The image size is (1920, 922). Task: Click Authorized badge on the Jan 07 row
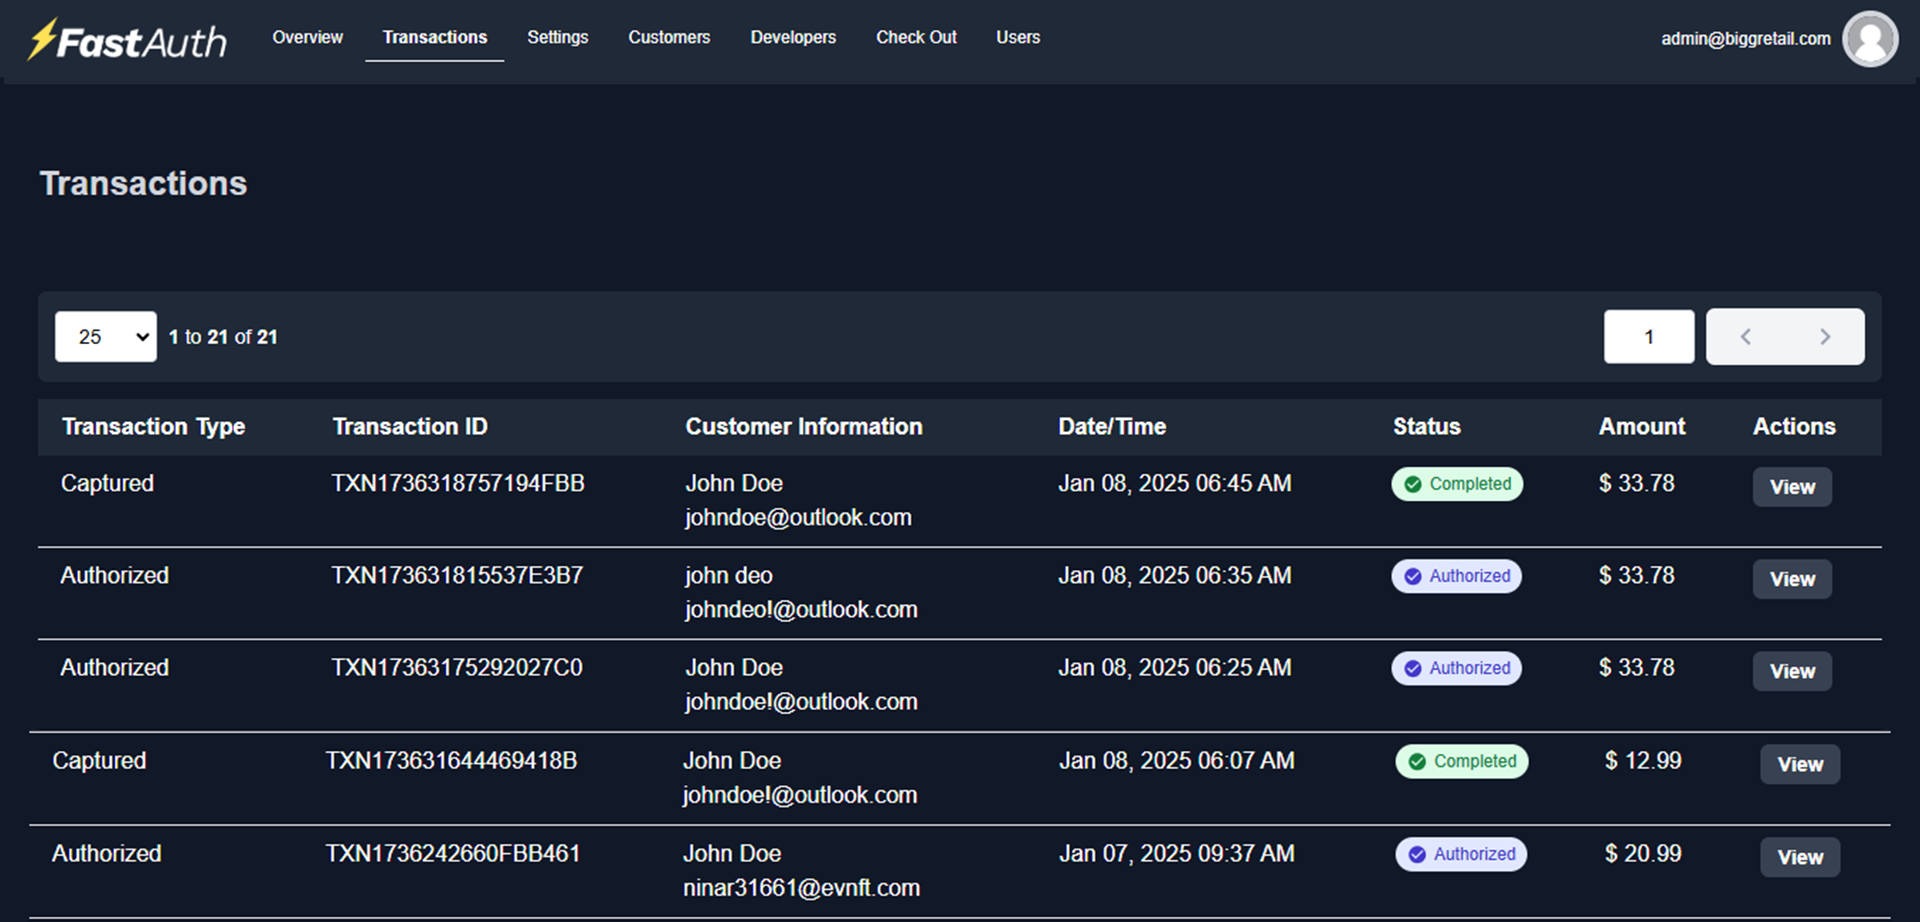pyautogui.click(x=1462, y=854)
